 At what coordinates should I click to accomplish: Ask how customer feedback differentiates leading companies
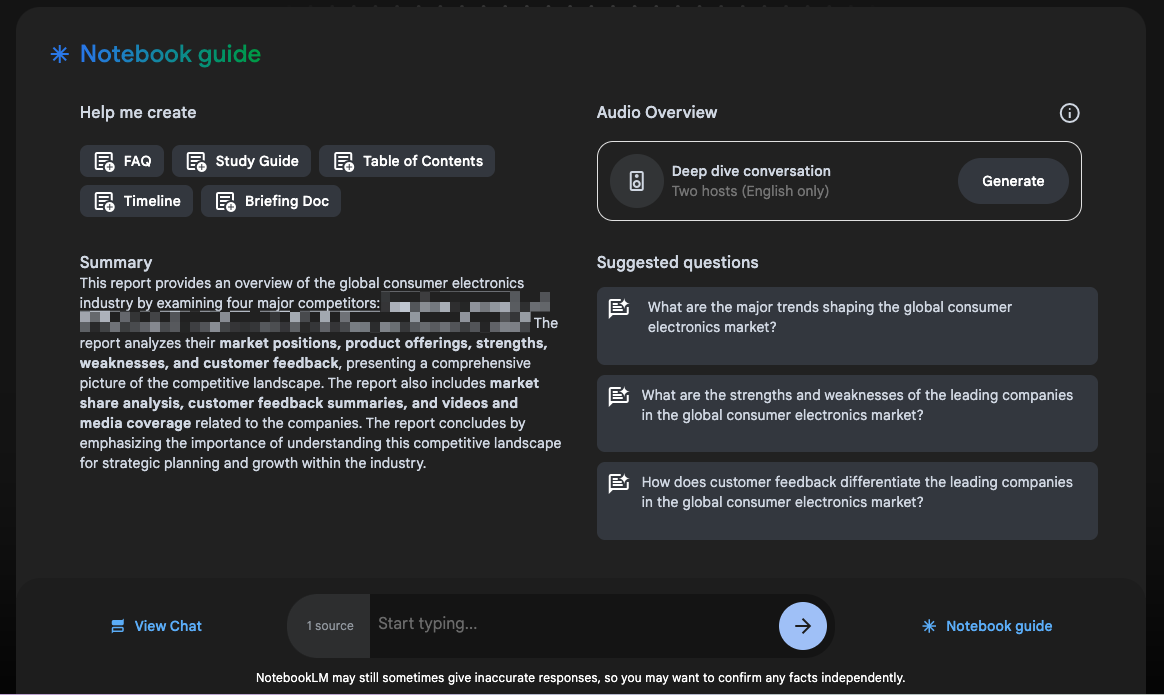pyautogui.click(x=847, y=501)
